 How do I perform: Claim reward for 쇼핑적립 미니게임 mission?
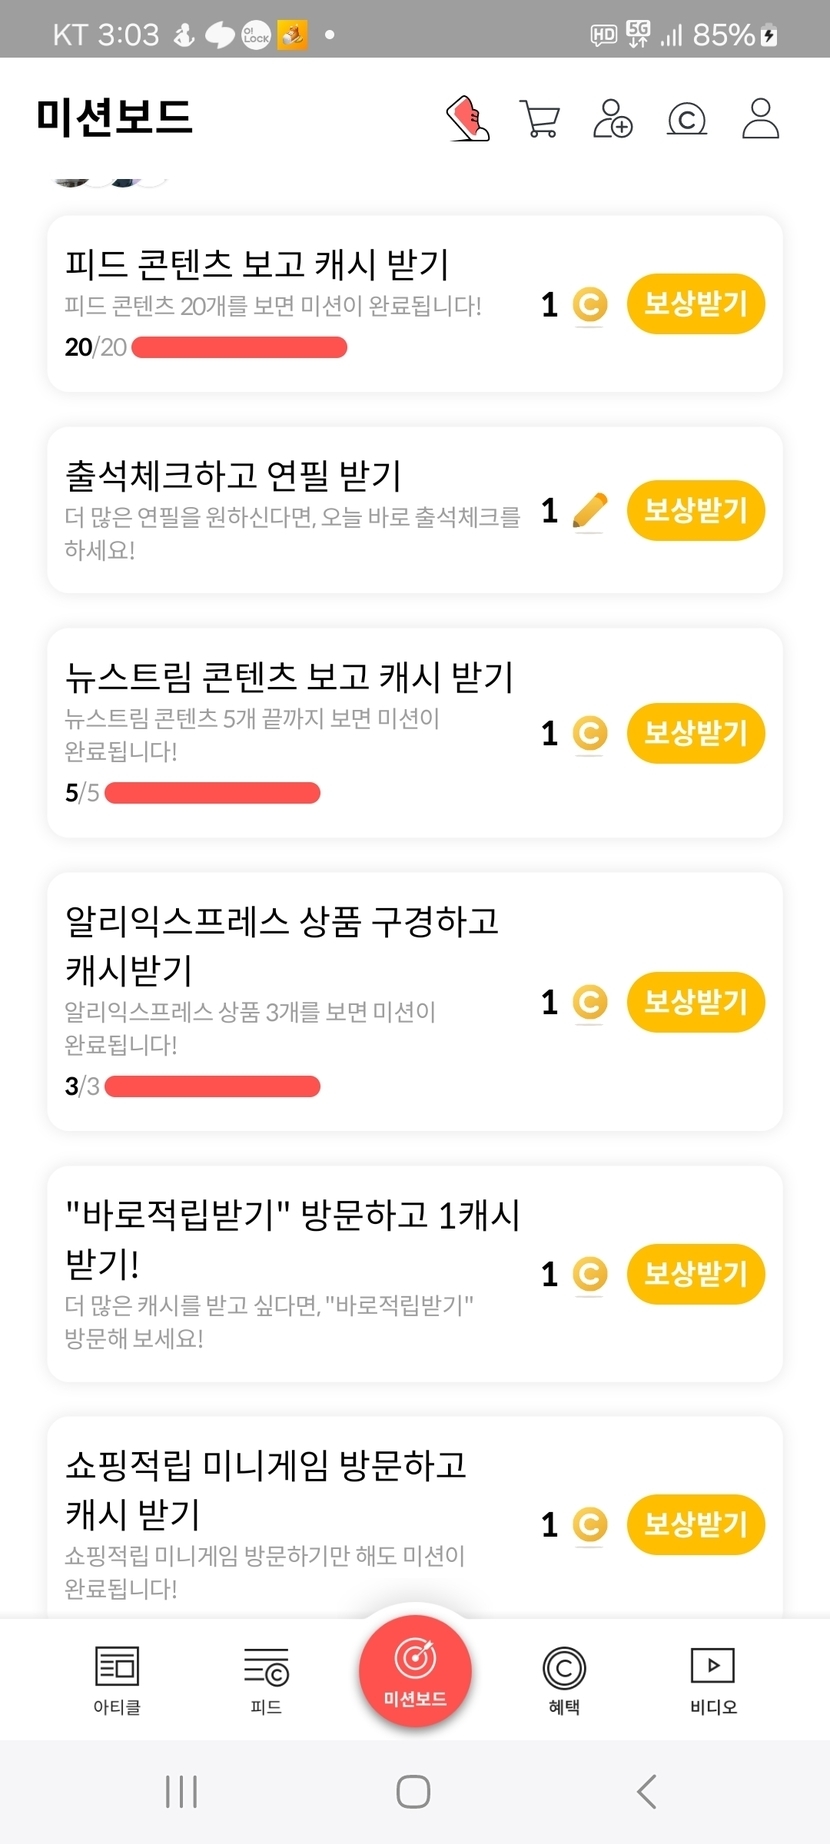coord(695,1525)
